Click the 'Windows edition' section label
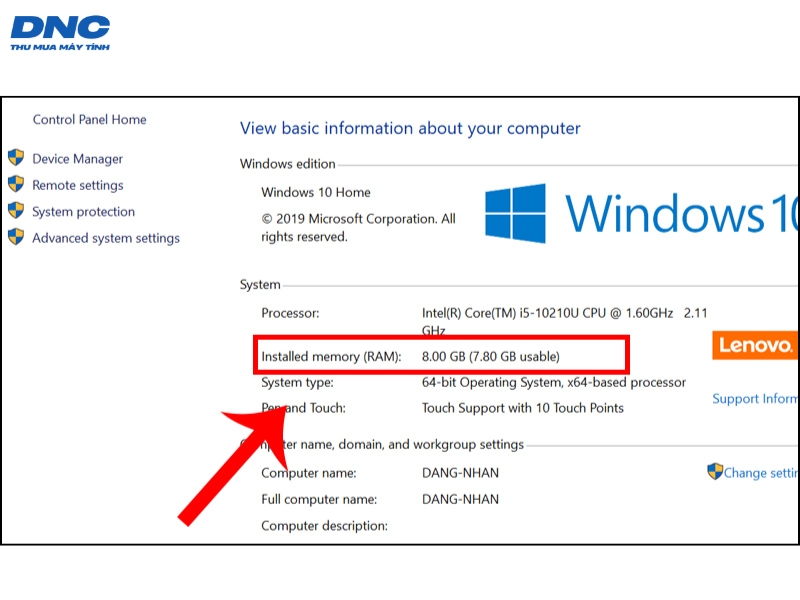800x600 pixels. pos(288,164)
